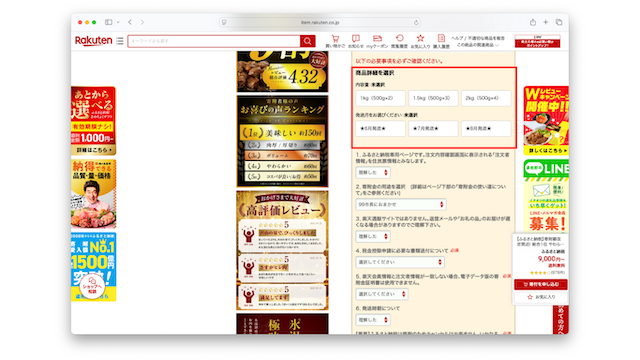Click the privacy shield icon in address bar
The image size is (640, 360).
click(224, 22)
